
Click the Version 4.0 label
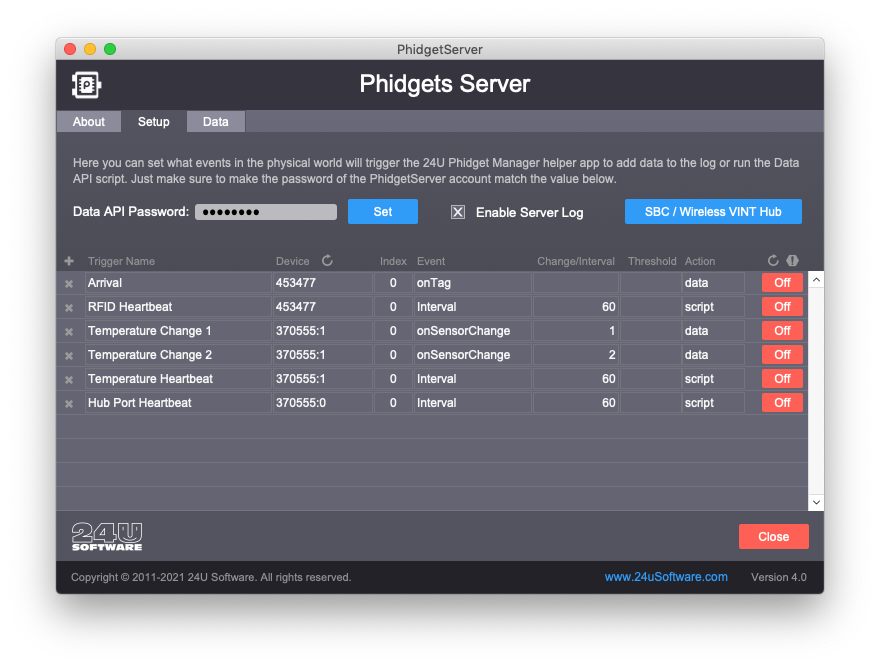pyautogui.click(x=778, y=577)
